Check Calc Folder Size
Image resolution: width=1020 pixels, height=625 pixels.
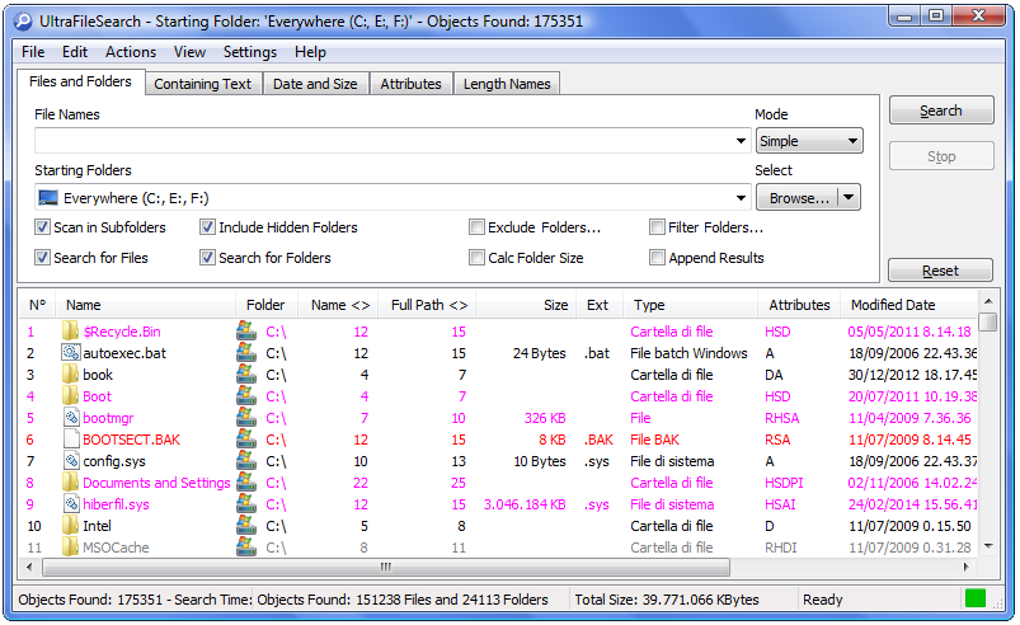(477, 258)
